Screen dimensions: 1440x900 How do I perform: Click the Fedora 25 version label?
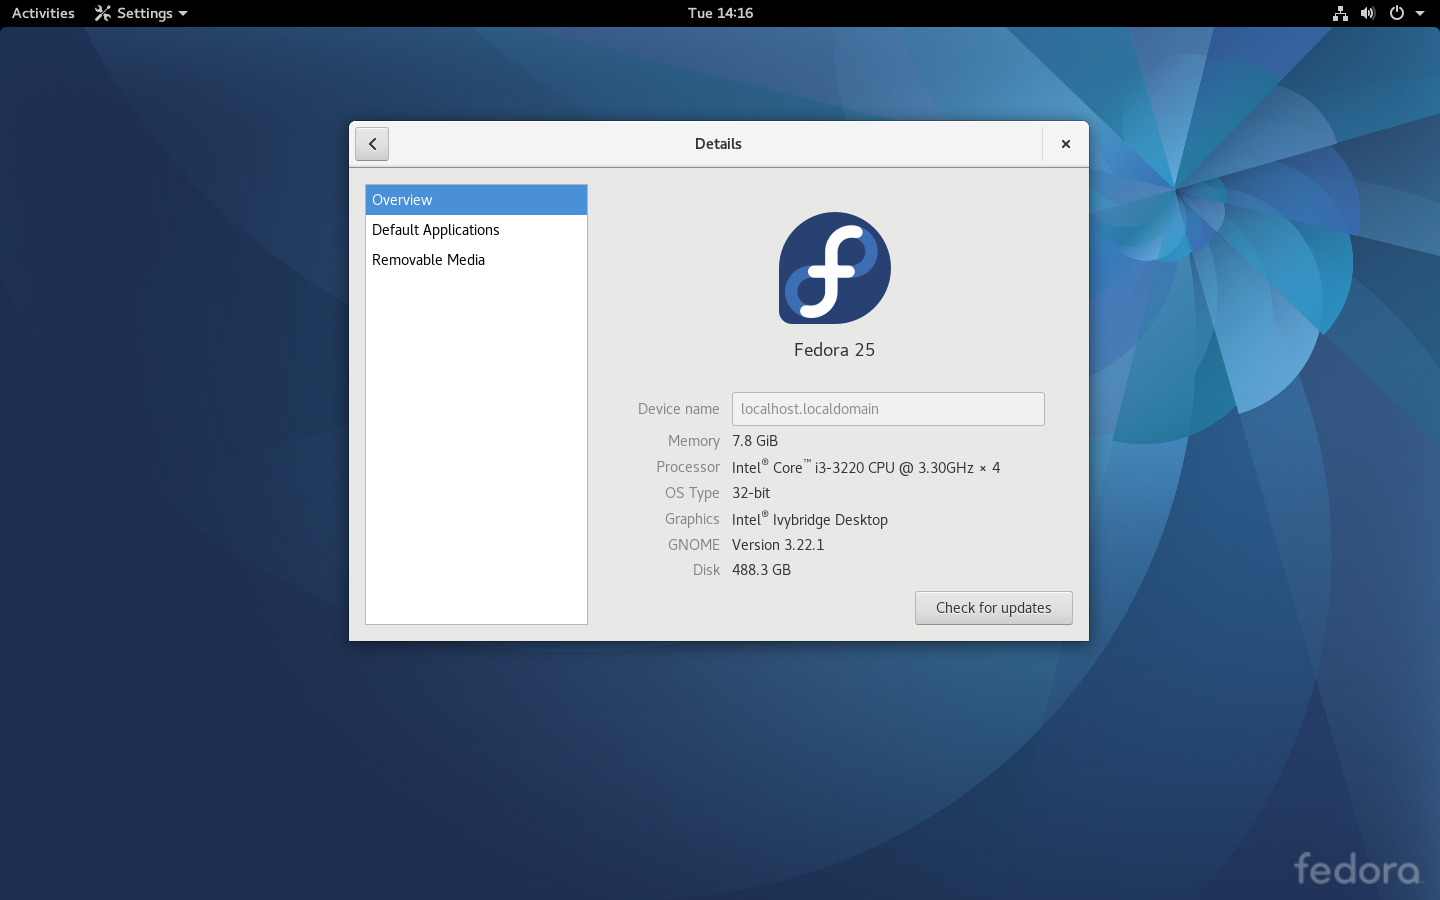pos(834,349)
